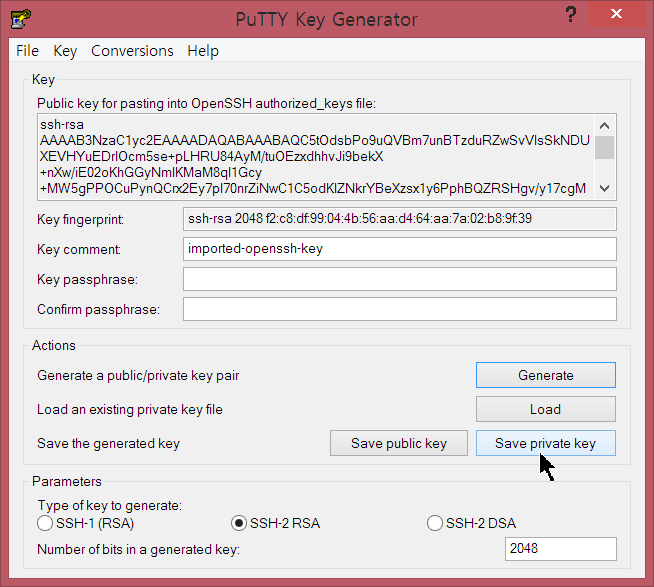Click the Generate button

(x=546, y=375)
